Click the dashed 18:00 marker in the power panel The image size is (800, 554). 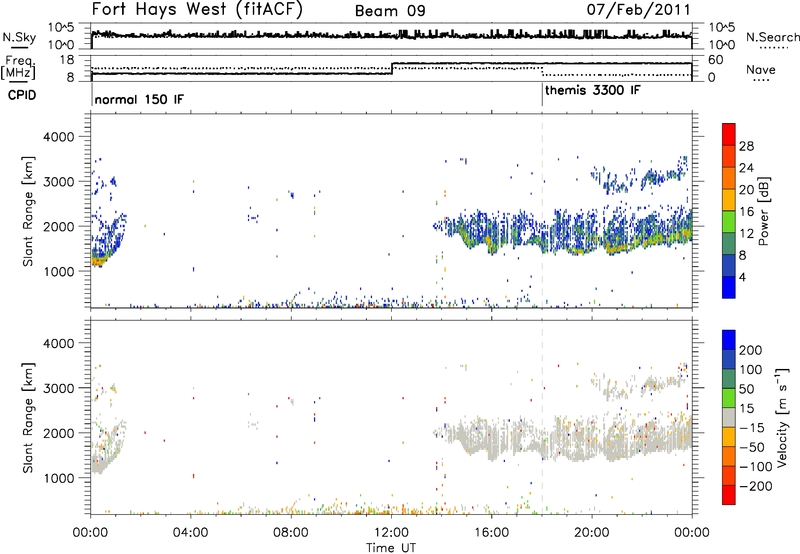pos(542,210)
